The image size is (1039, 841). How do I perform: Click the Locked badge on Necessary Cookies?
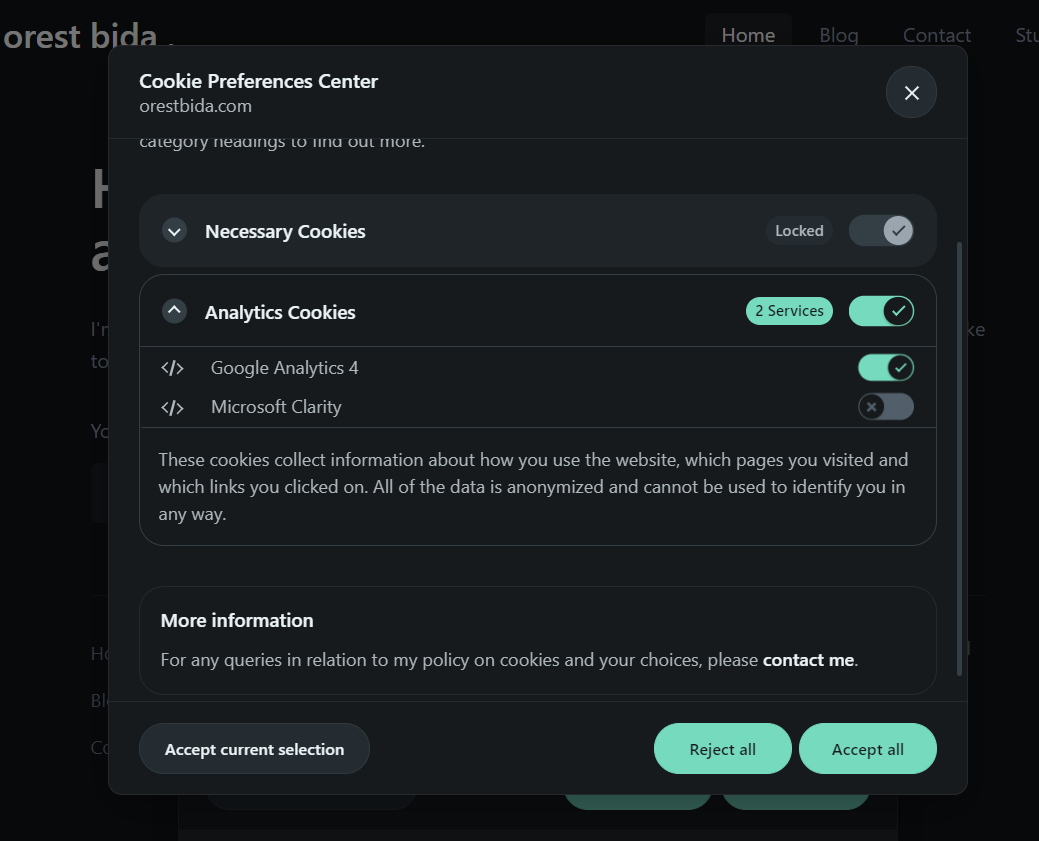(x=799, y=230)
